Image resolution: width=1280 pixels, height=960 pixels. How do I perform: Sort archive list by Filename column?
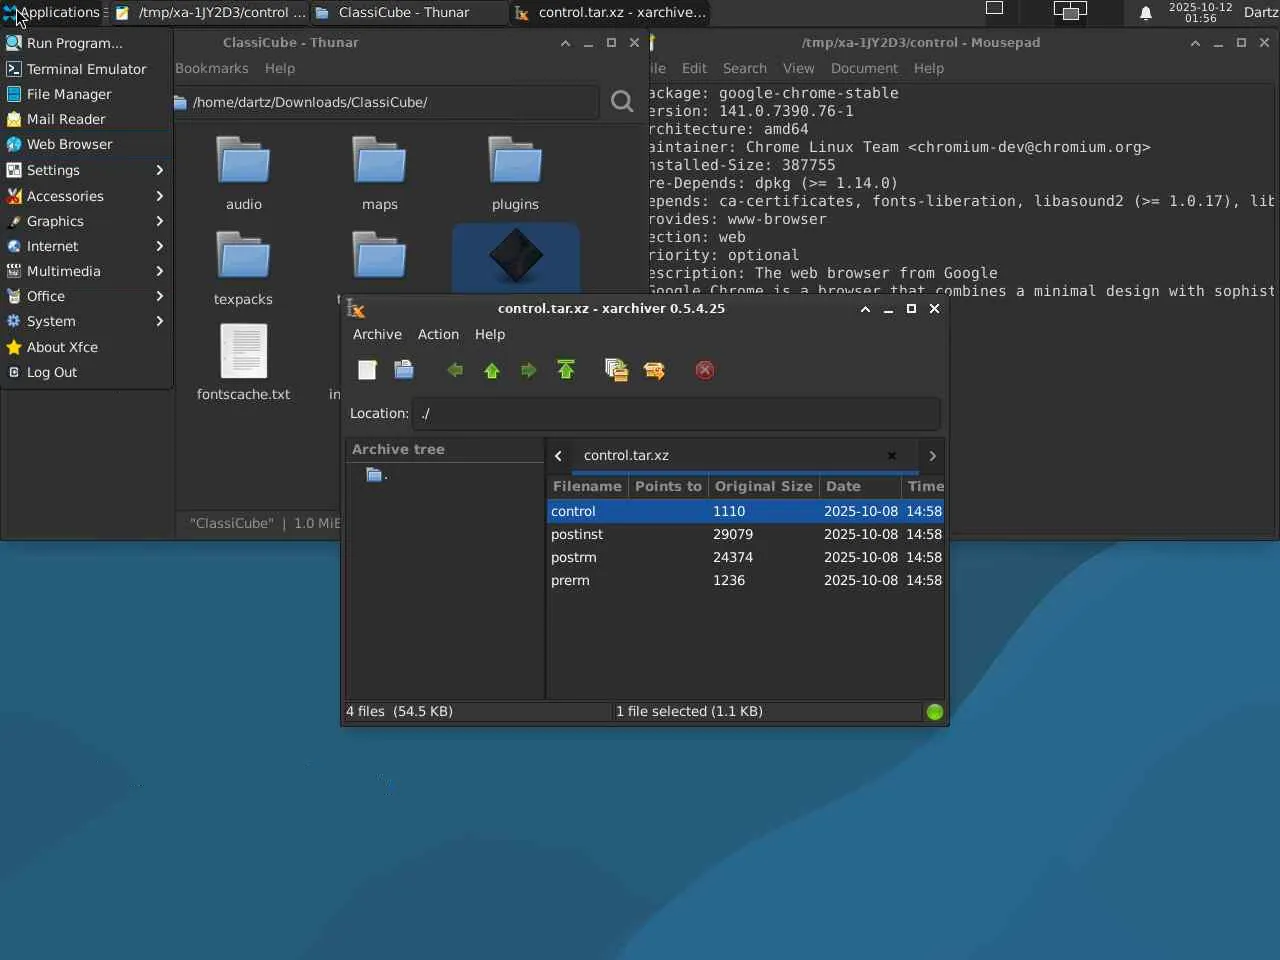pos(587,486)
